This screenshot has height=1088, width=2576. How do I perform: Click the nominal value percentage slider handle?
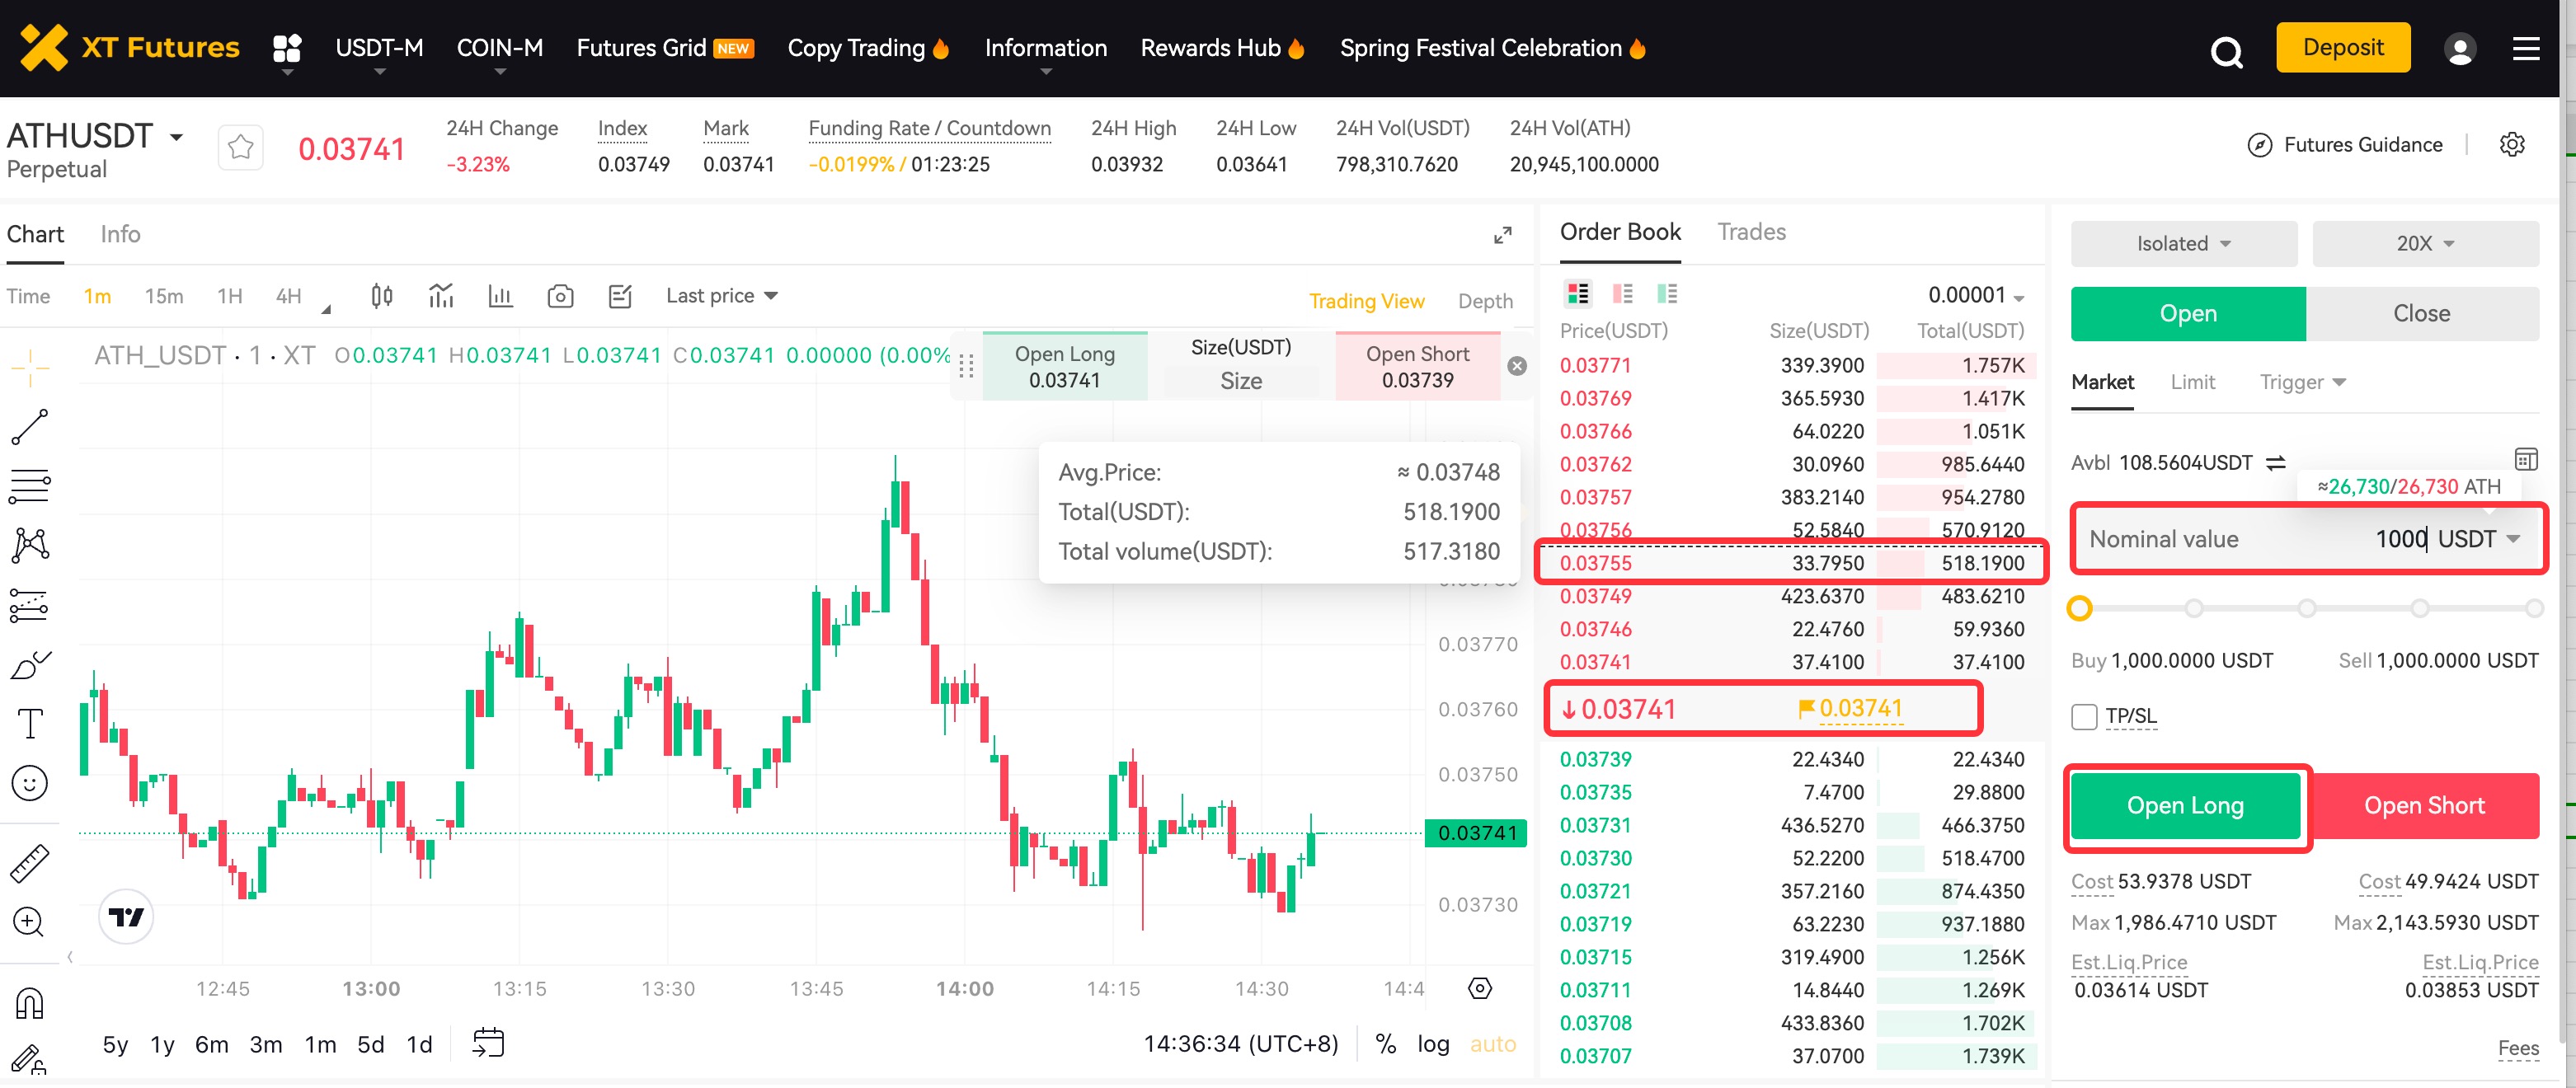(2080, 608)
